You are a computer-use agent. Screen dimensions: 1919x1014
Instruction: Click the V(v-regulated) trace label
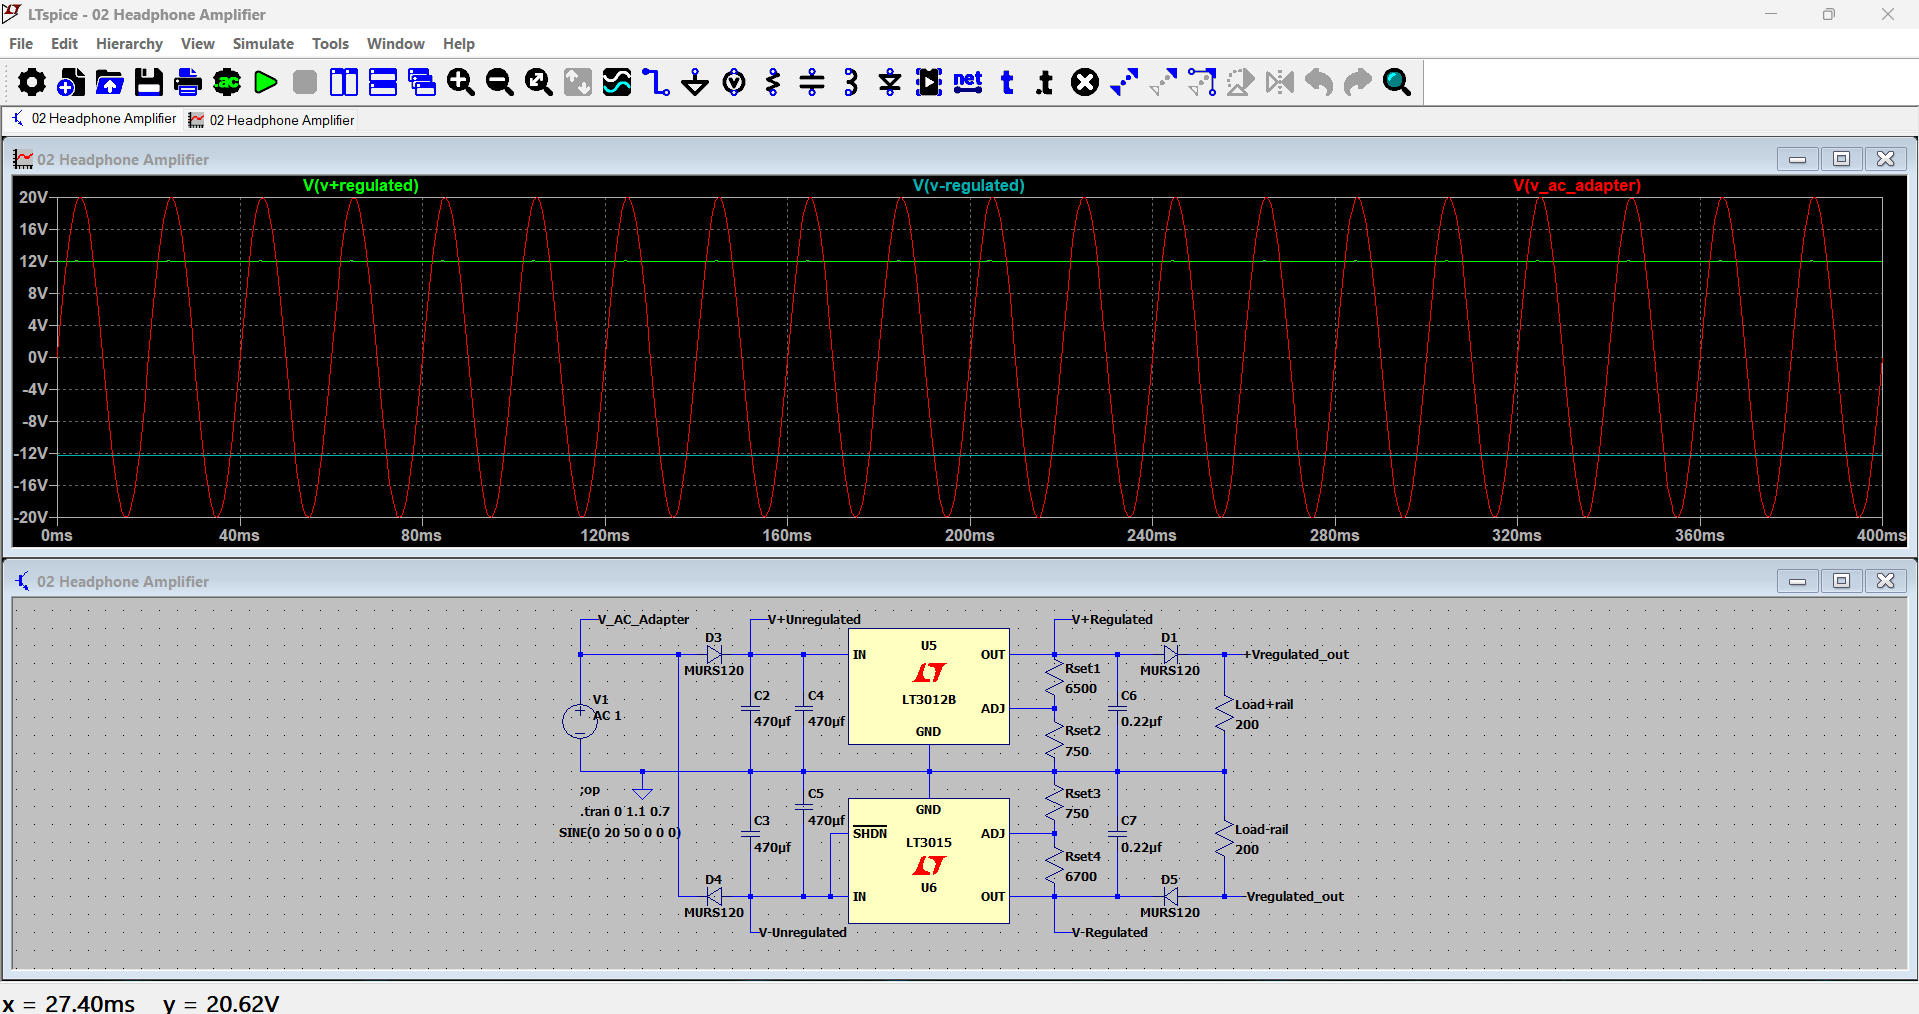(x=968, y=186)
